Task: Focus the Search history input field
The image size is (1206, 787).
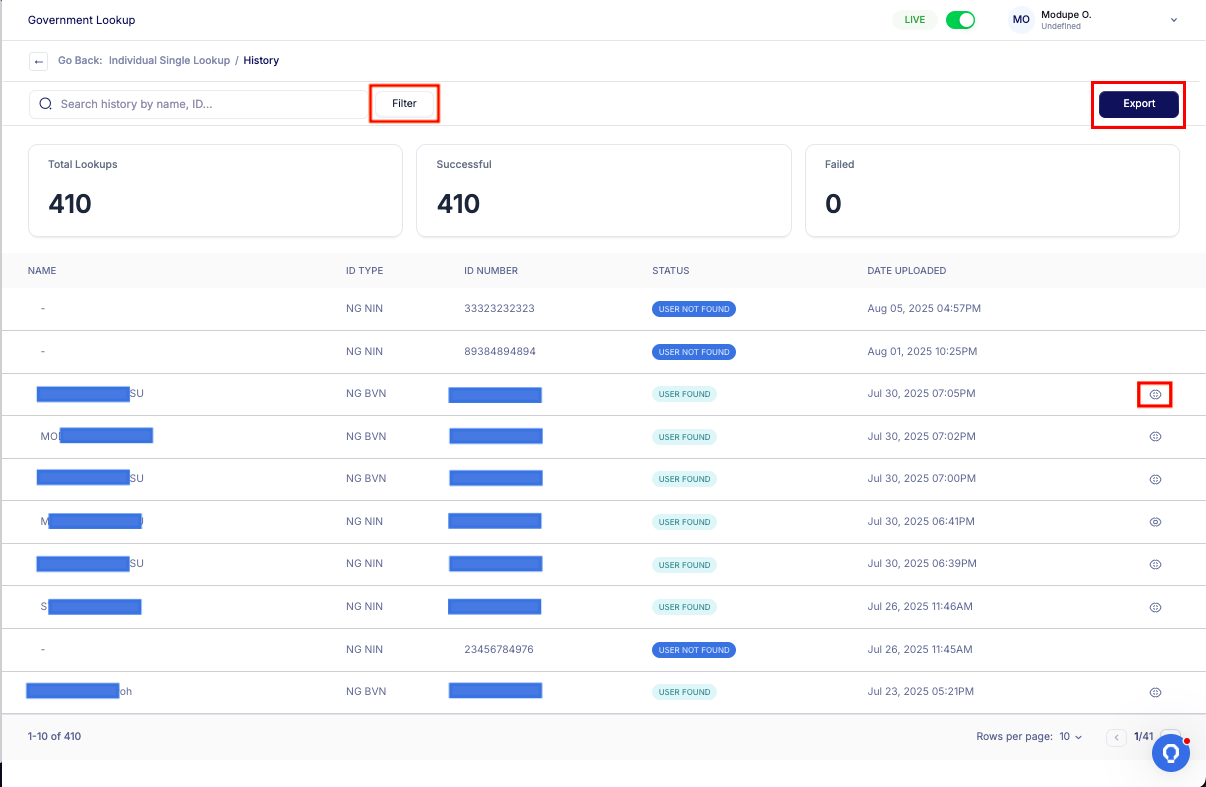Action: click(210, 104)
